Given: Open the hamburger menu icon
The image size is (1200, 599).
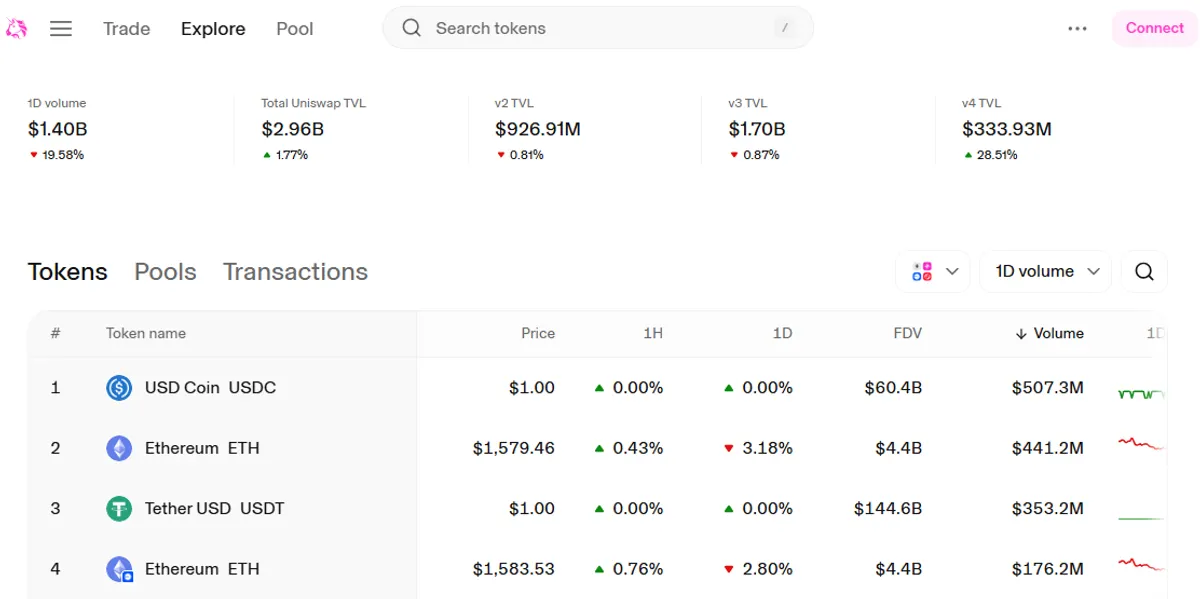Looking at the screenshot, I should (x=61, y=29).
